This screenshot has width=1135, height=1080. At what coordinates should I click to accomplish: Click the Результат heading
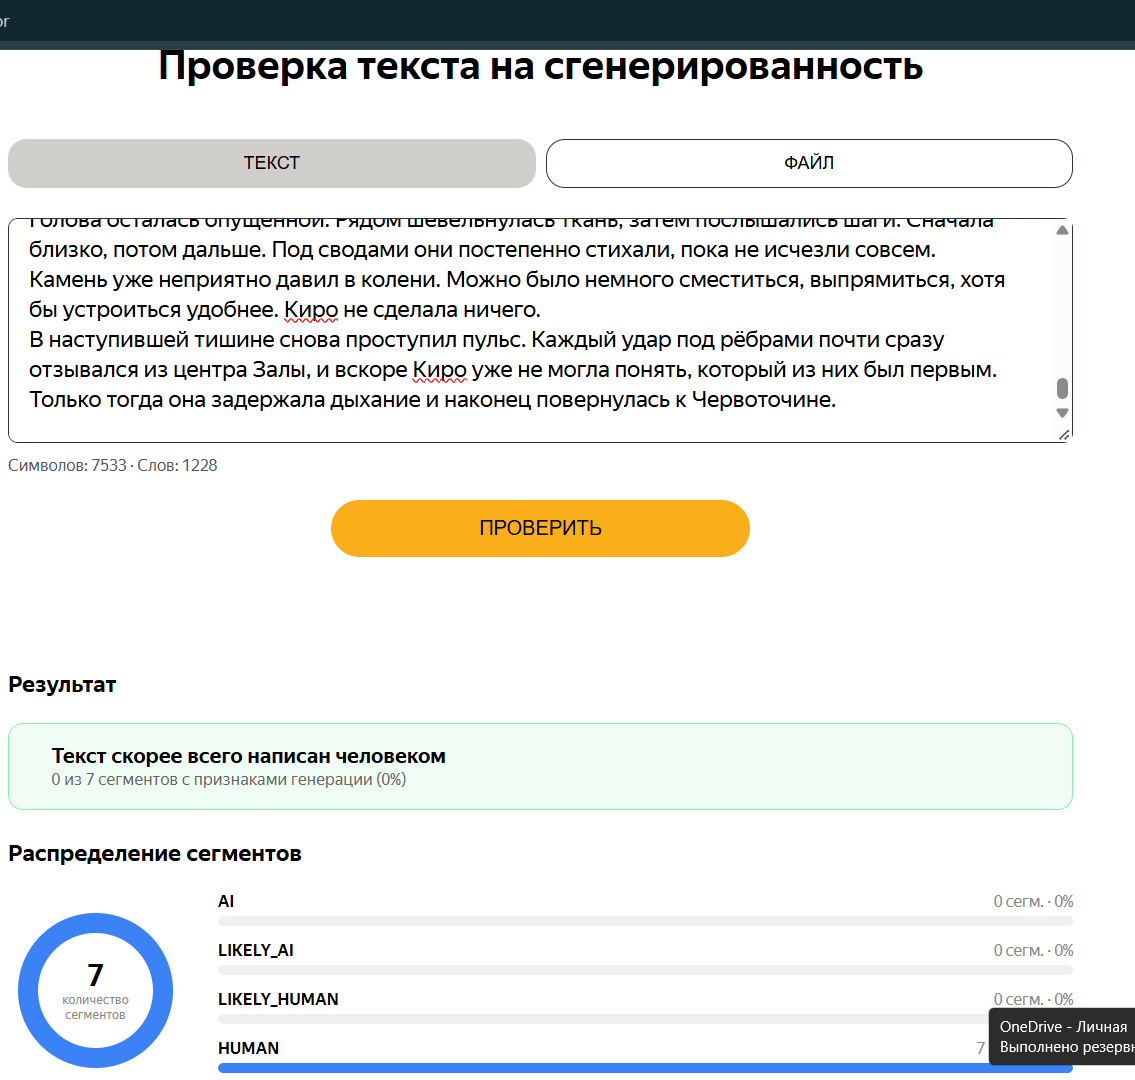pyautogui.click(x=62, y=685)
